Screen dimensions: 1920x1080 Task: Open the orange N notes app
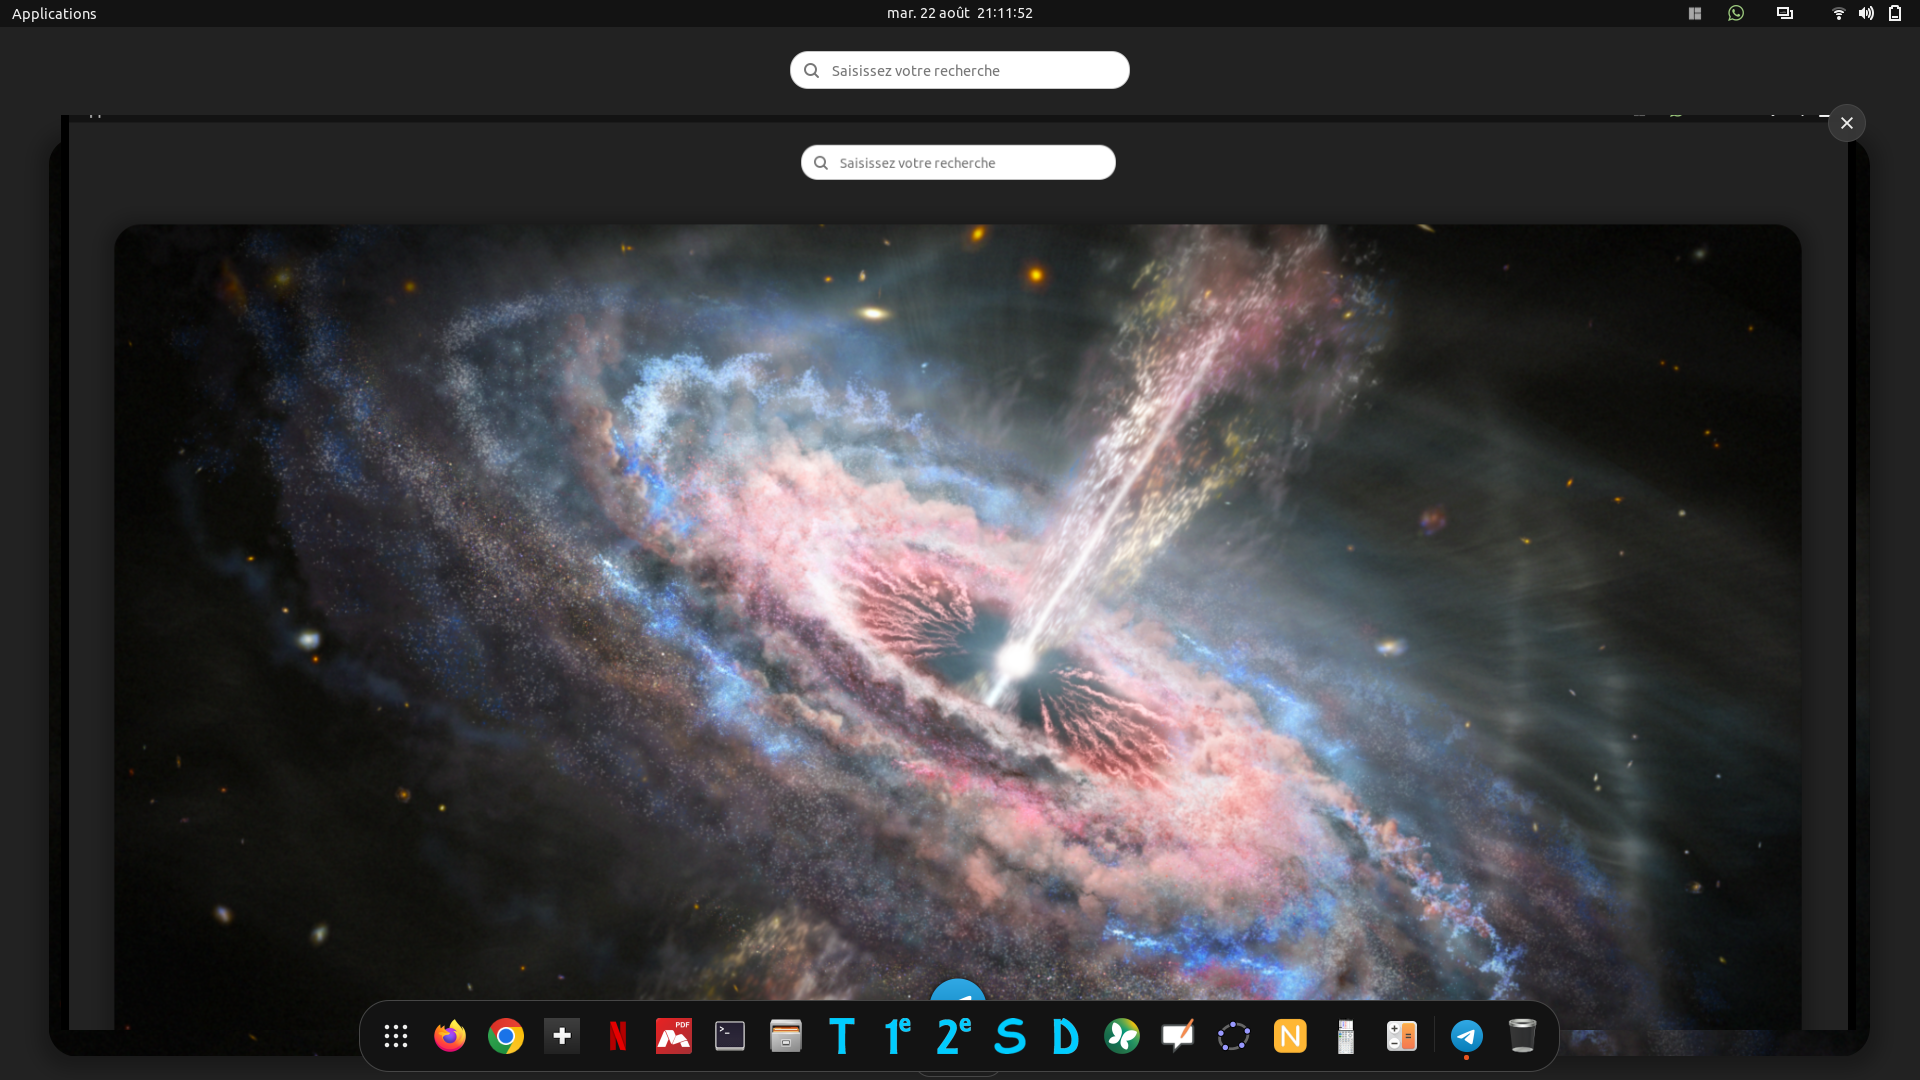click(x=1290, y=1036)
